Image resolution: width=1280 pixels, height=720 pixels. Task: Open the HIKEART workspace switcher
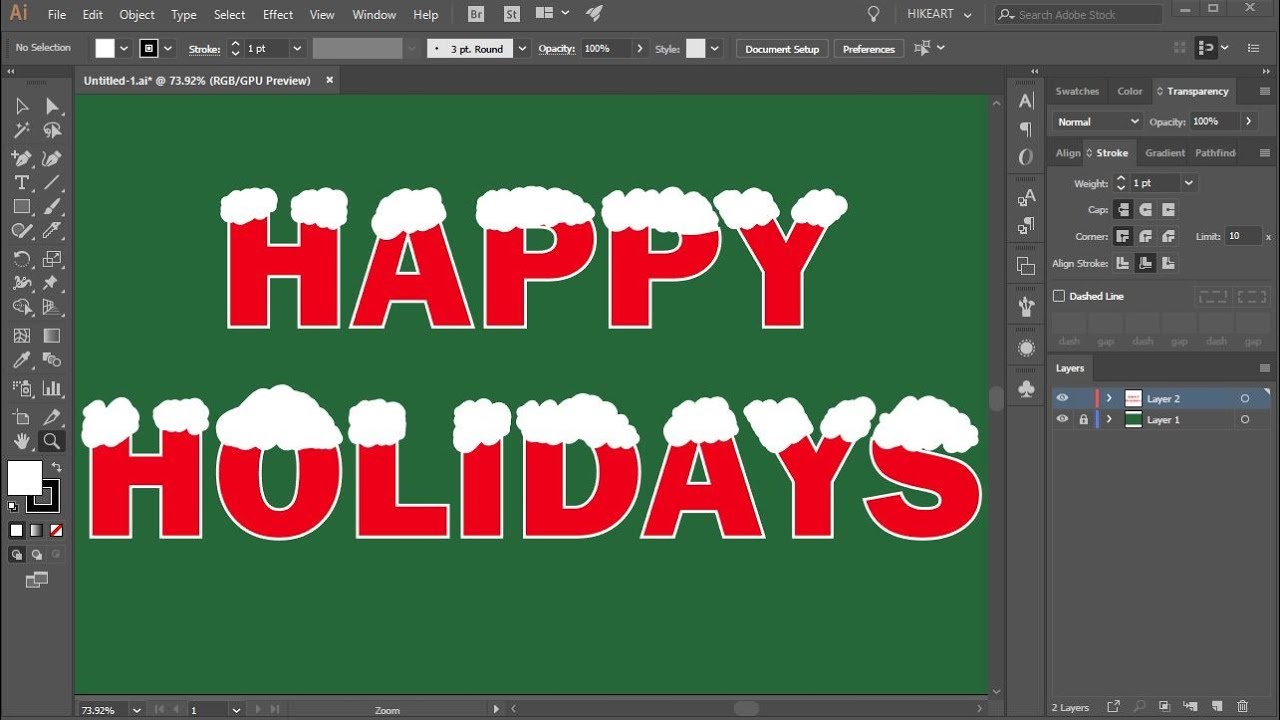coord(937,14)
